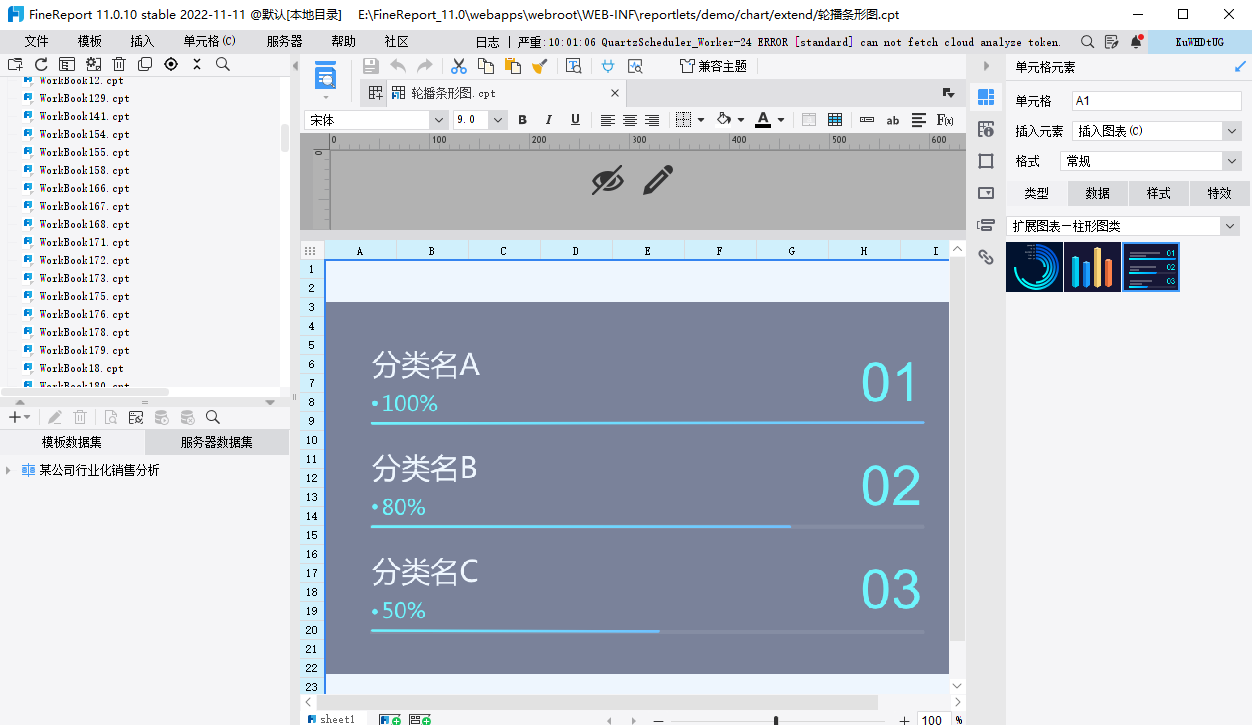Collapse all folders in file tree

tap(197, 64)
